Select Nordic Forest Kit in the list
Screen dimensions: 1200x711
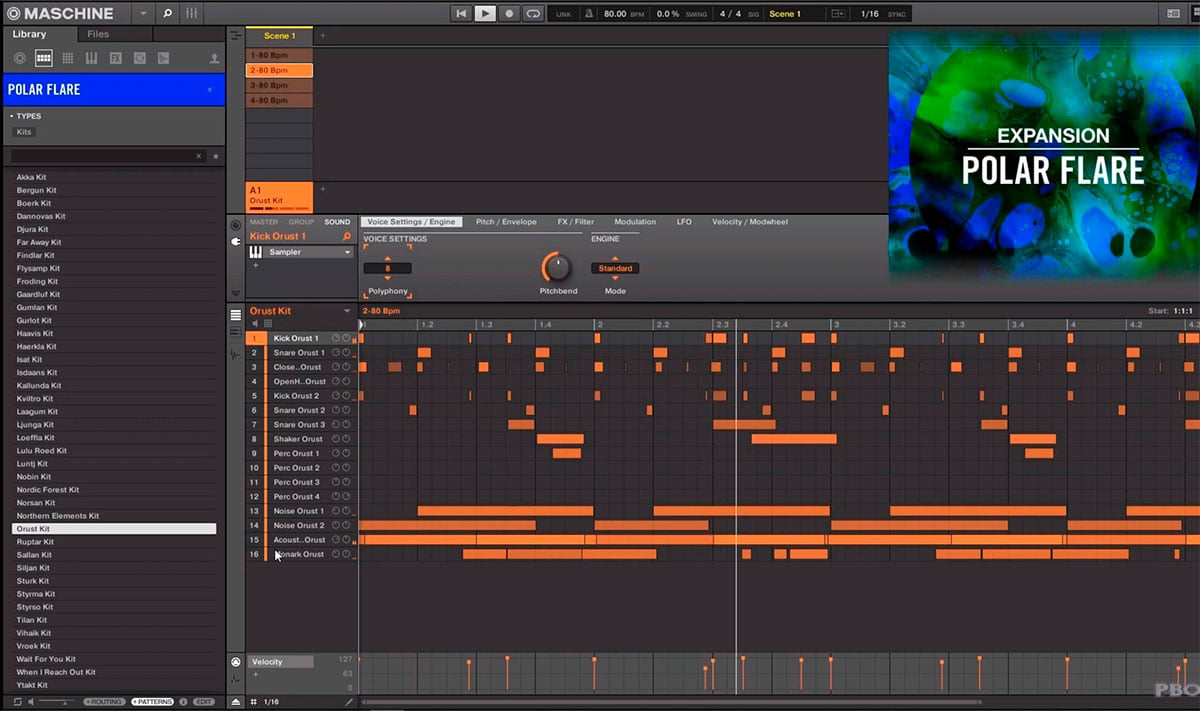pos(113,490)
